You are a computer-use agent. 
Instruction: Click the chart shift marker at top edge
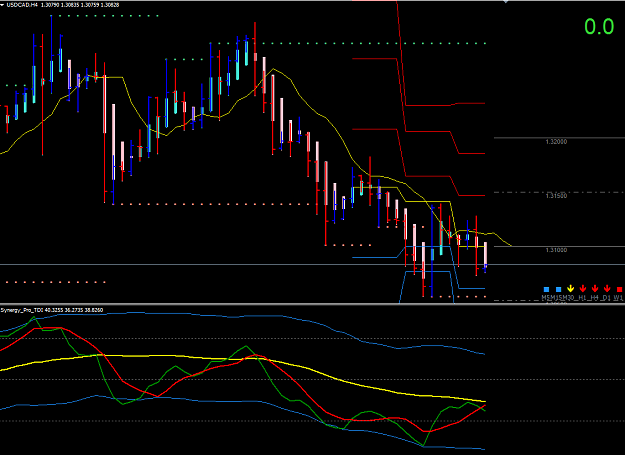click(506, 2)
